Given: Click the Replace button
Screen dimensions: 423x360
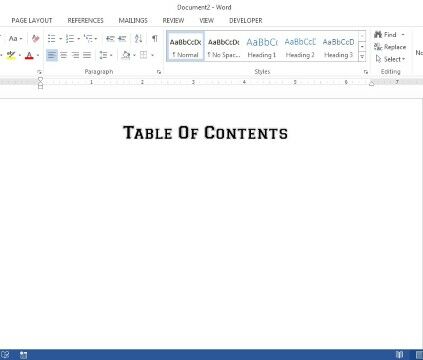Looking at the screenshot, I should click(390, 47).
